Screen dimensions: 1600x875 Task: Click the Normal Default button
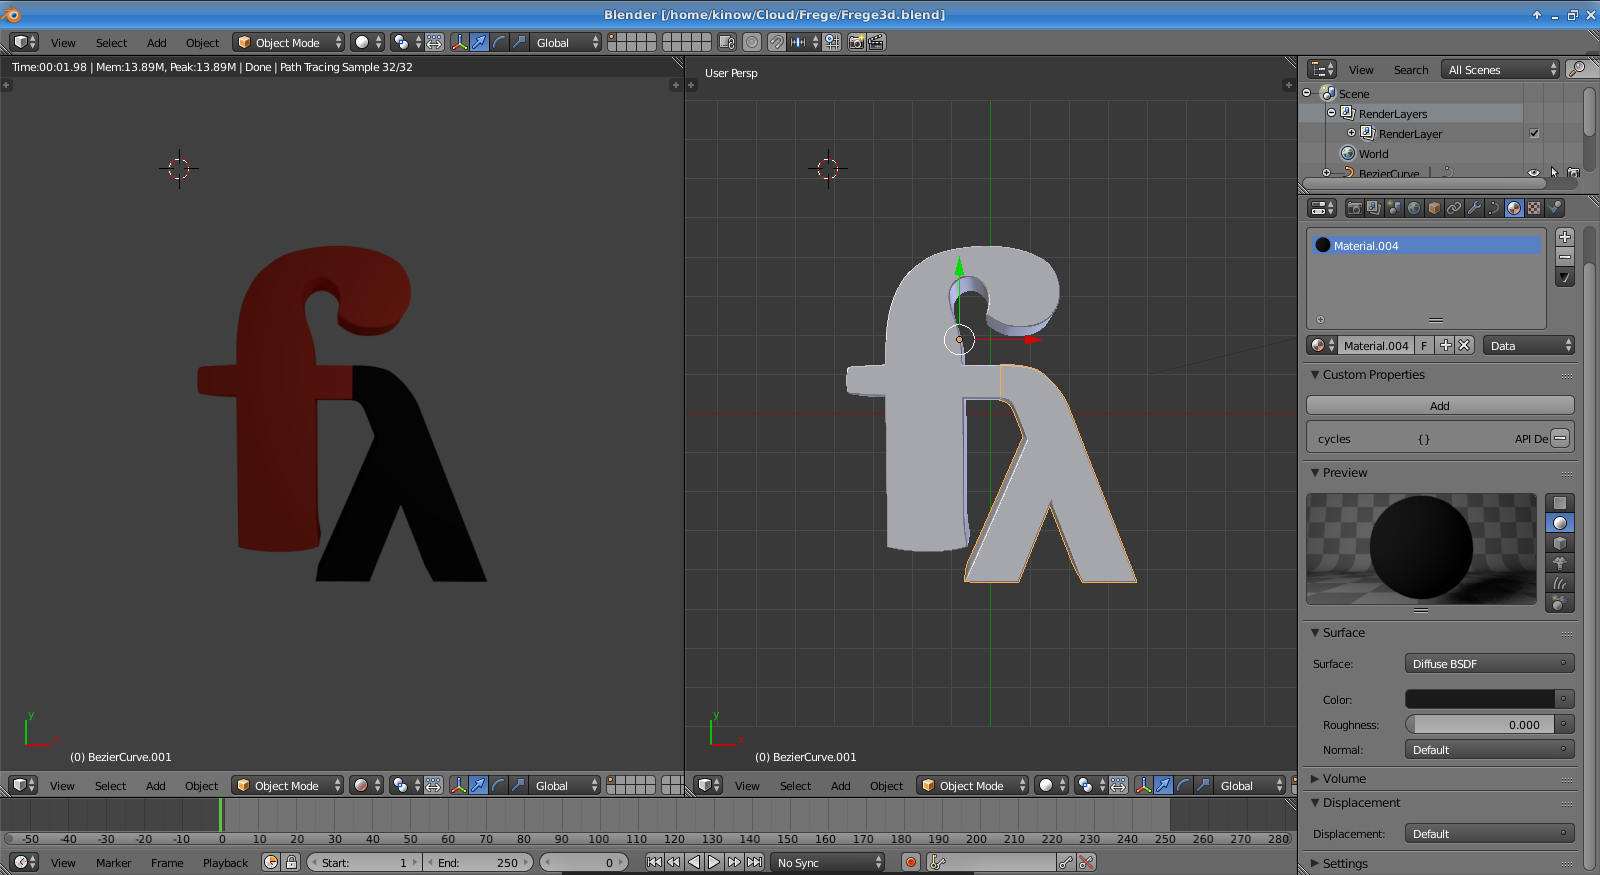tap(1490, 749)
